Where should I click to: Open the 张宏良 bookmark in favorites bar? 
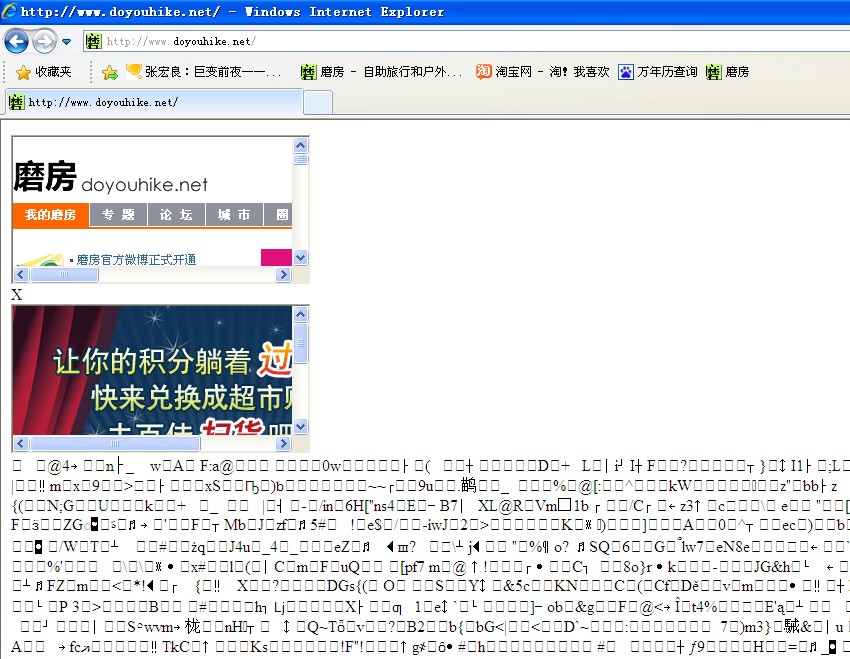pyautogui.click(x=203, y=72)
